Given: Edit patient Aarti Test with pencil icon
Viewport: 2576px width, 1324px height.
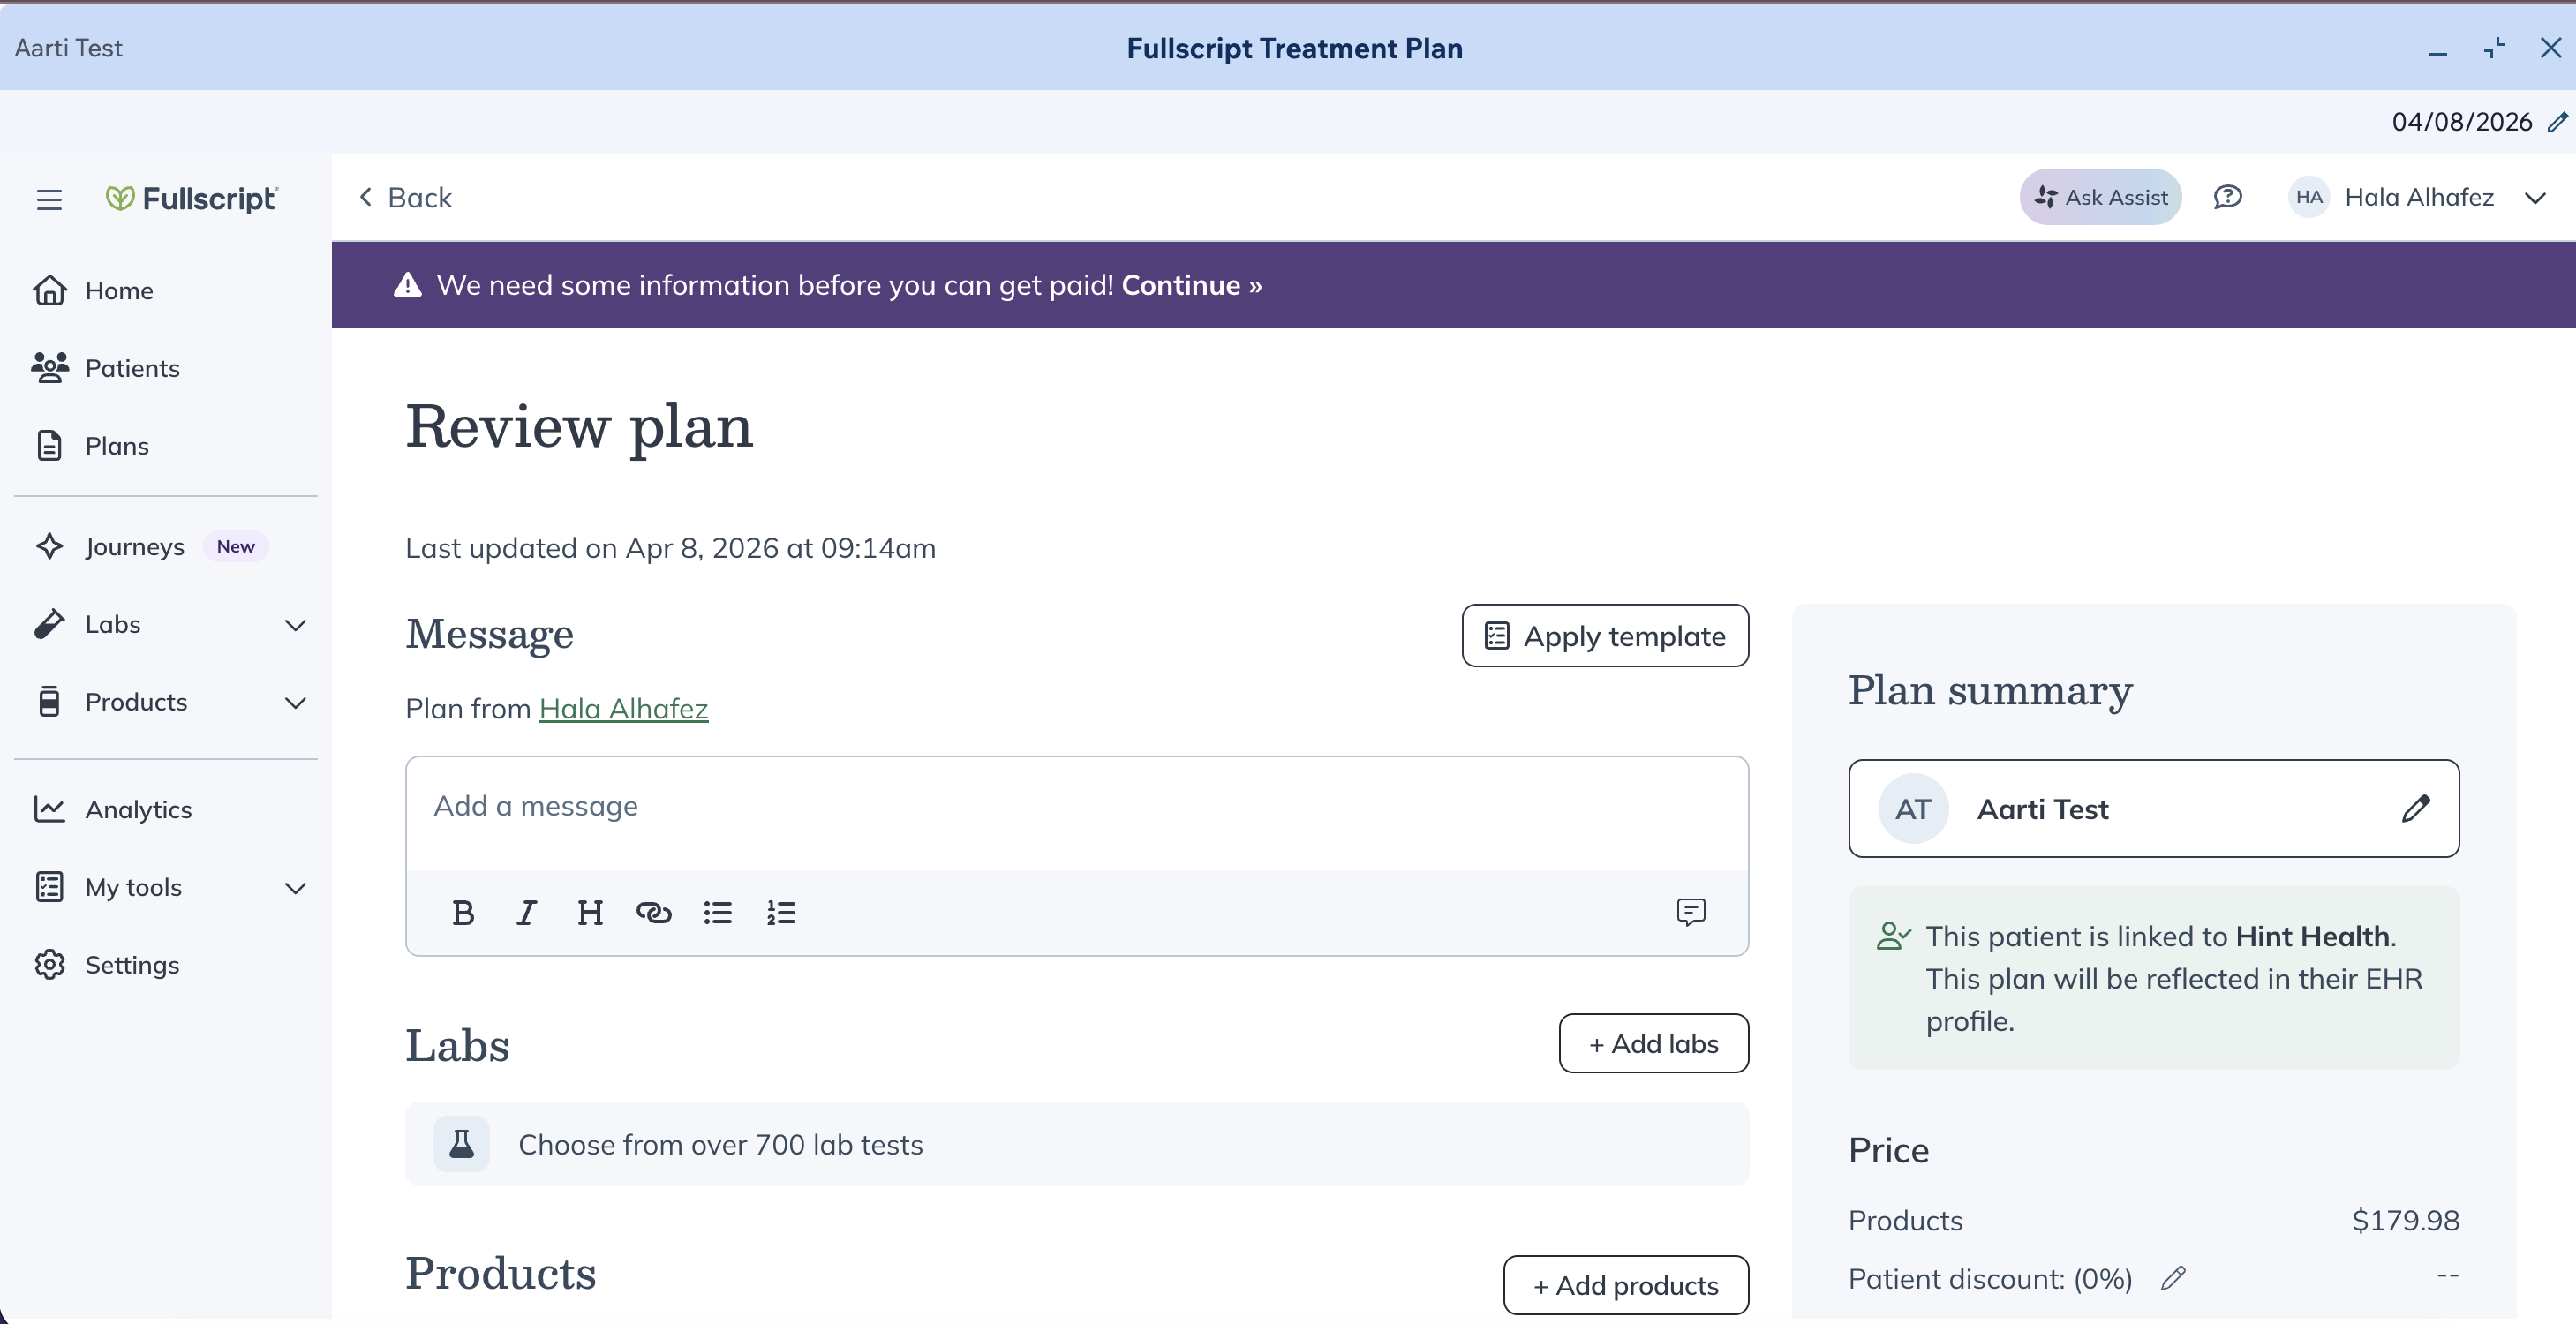Looking at the screenshot, I should (x=2415, y=808).
